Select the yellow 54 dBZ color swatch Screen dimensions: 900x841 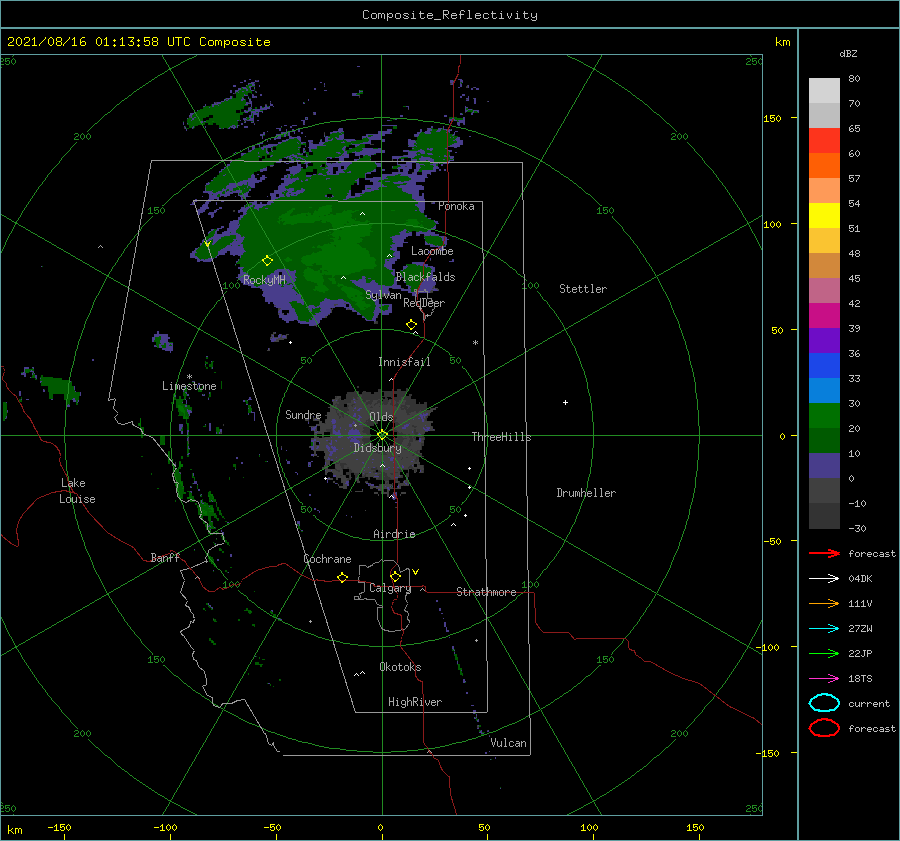(824, 216)
